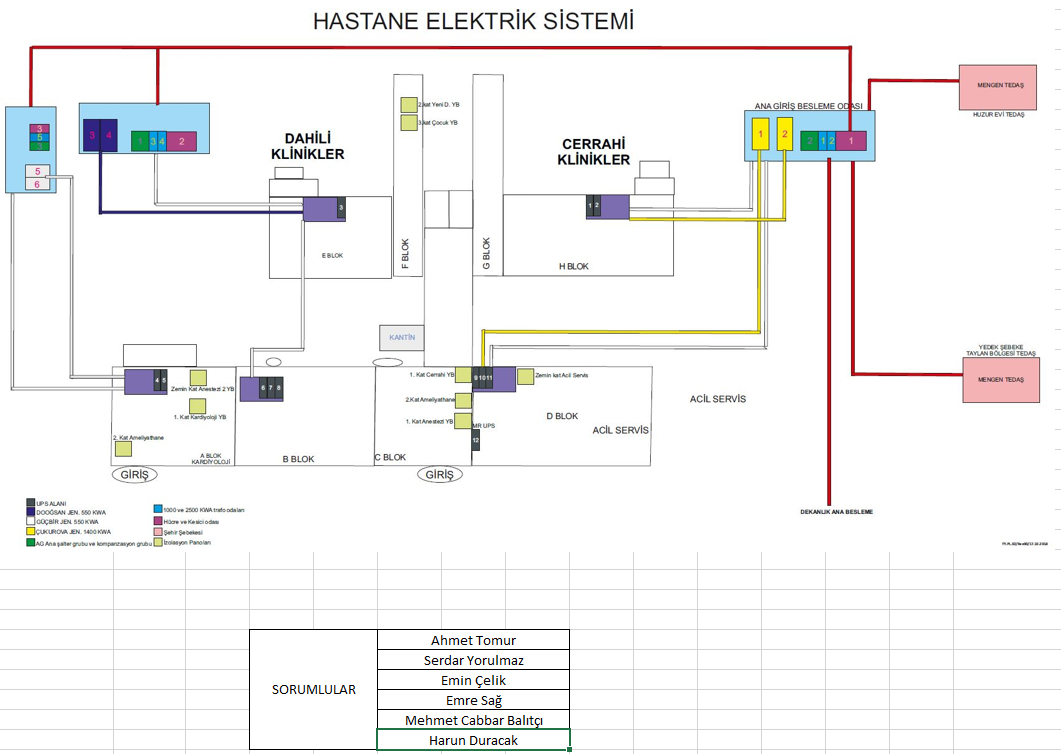Select the ÇUKUROVA JEN. 1400 KWA legend swatch
Viewport: 1061px width, 754px height.
point(29,532)
